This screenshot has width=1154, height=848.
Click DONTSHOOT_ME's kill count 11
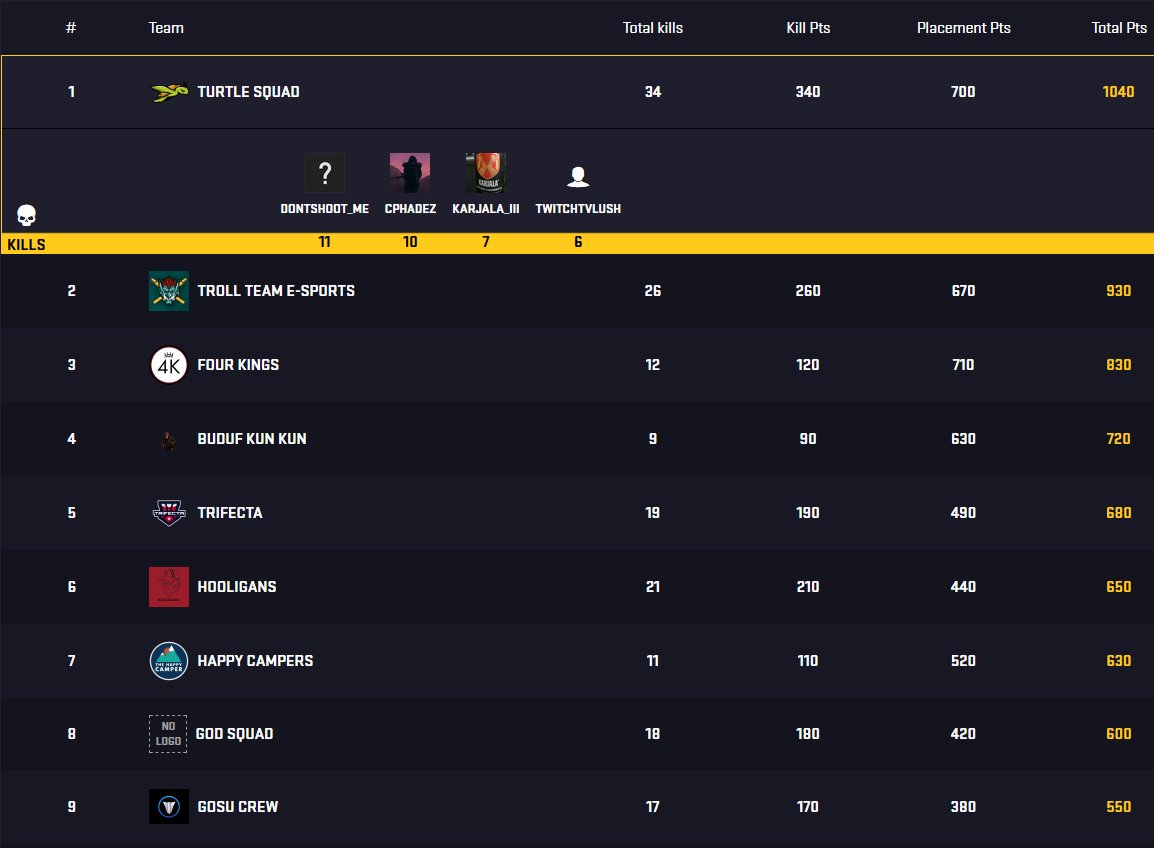(x=325, y=242)
